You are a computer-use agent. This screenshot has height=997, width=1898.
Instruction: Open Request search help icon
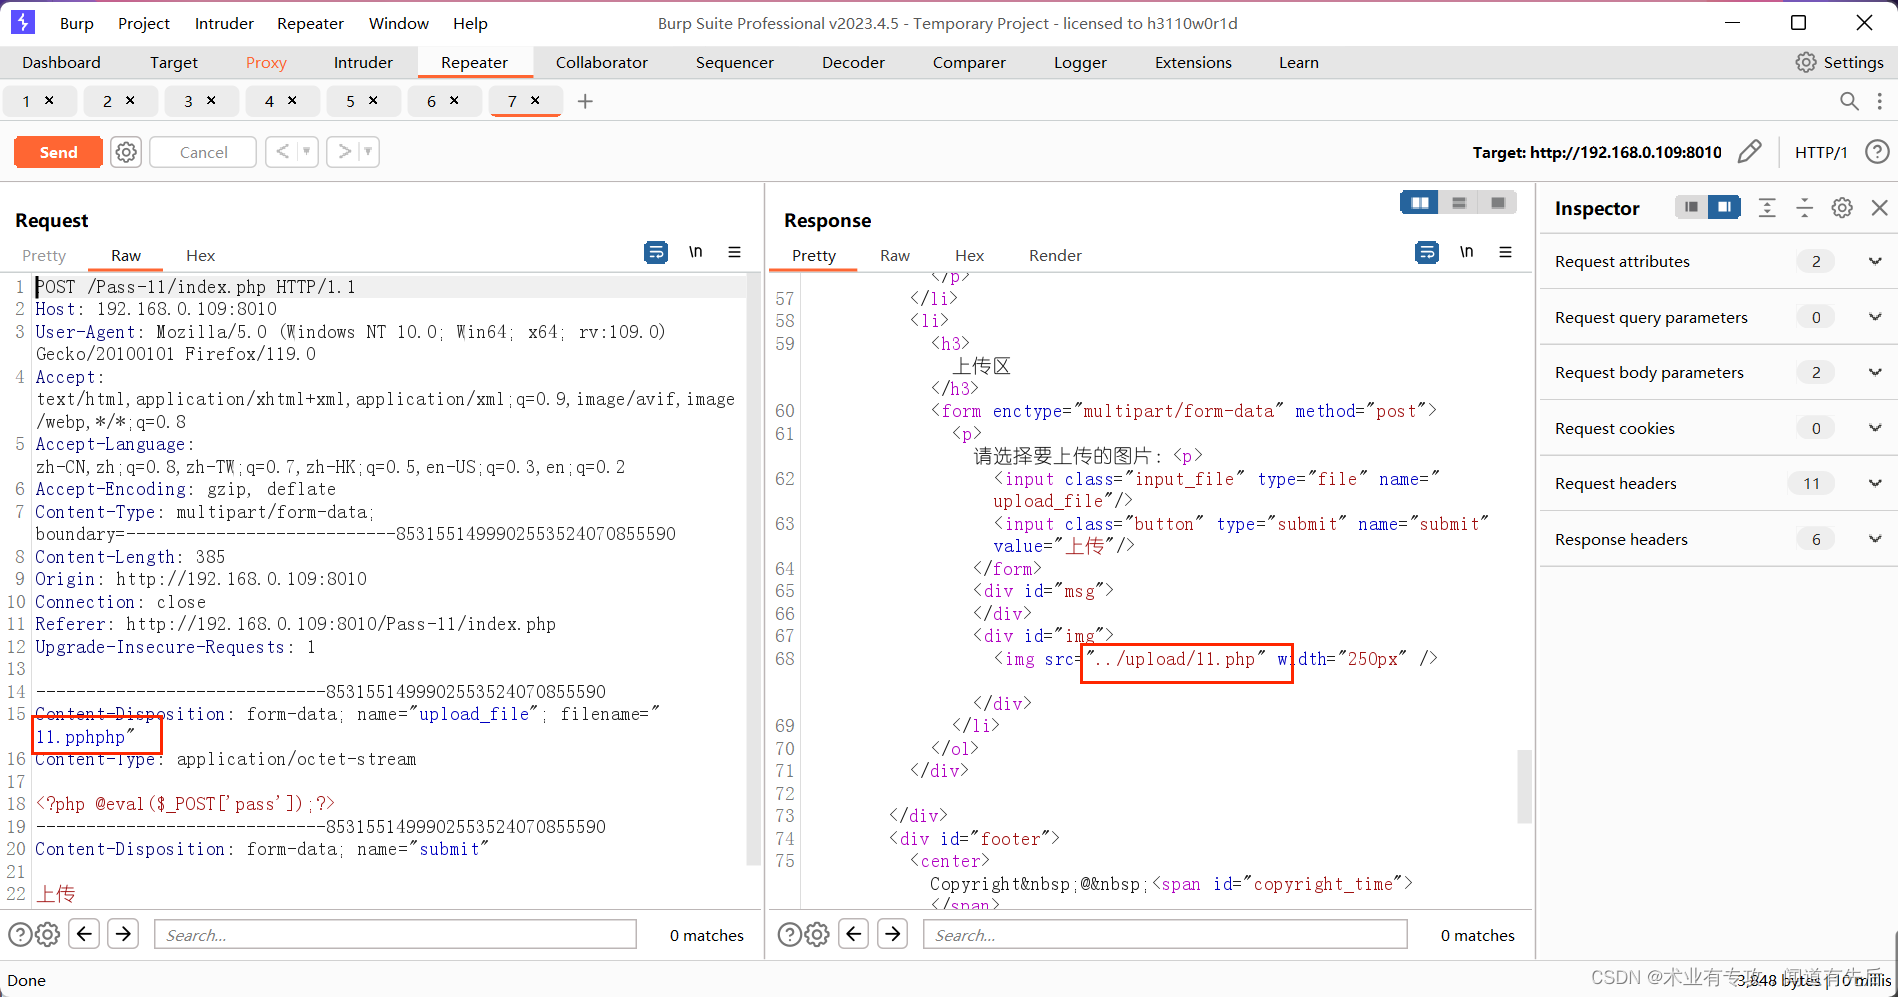pos(20,934)
